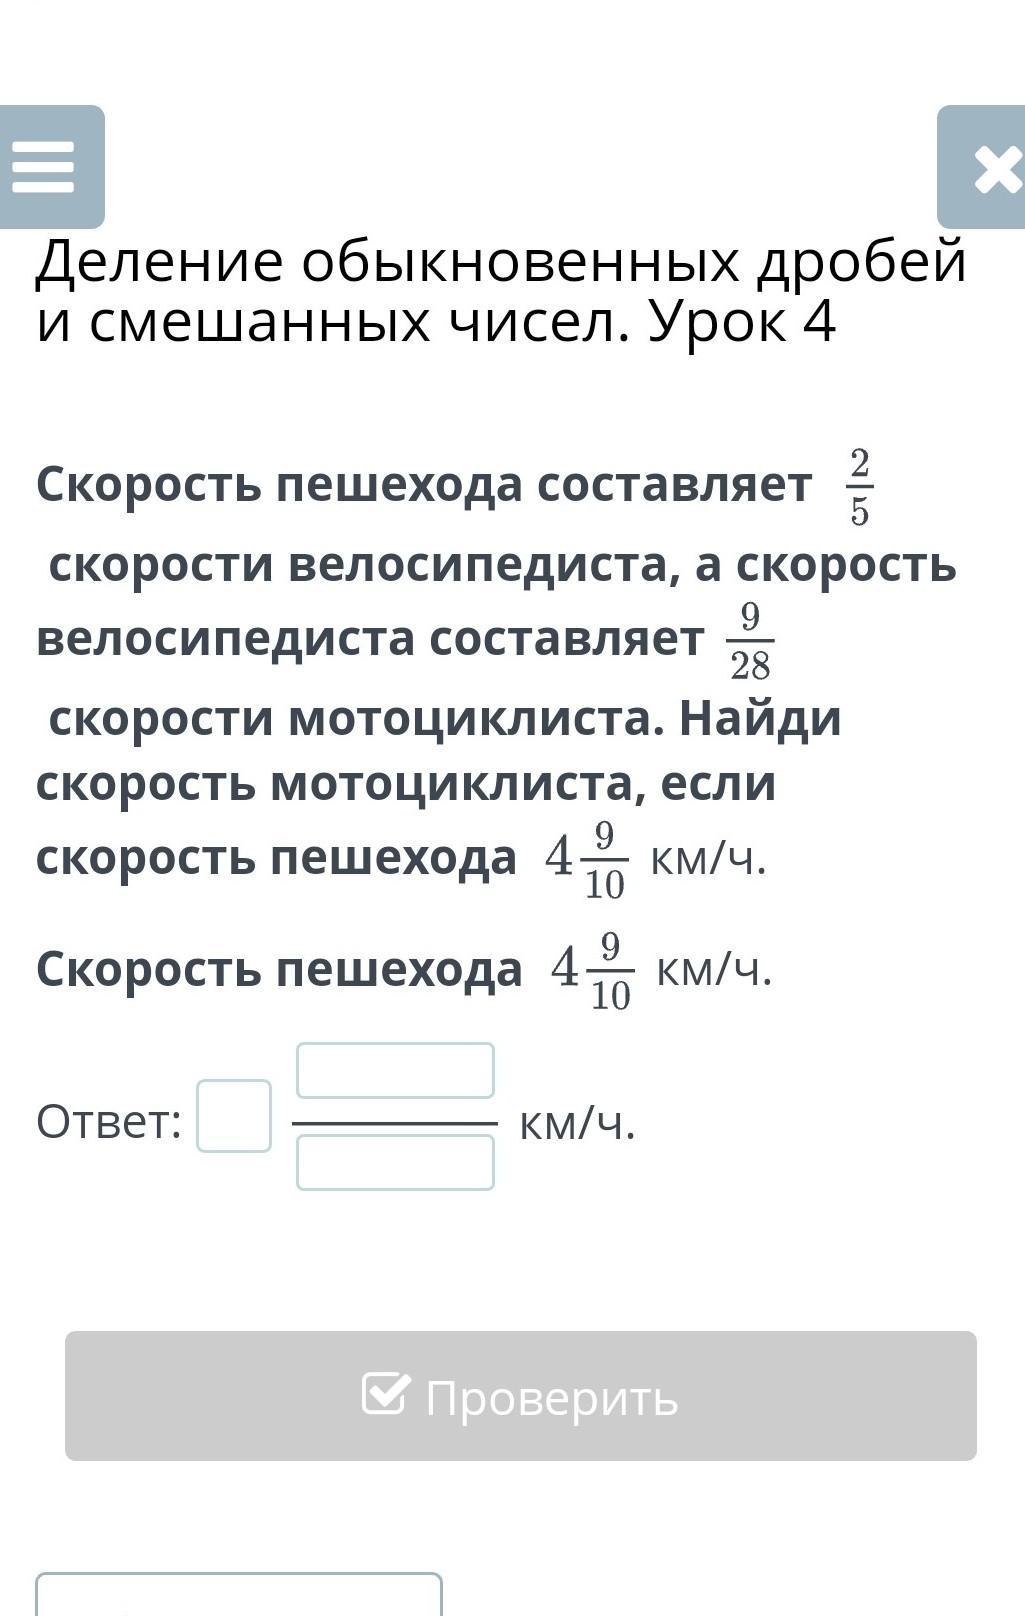The height and width of the screenshot is (1616, 1025).
Task: Click the phrase Найди скорость мотоциклиста
Action: click(439, 750)
